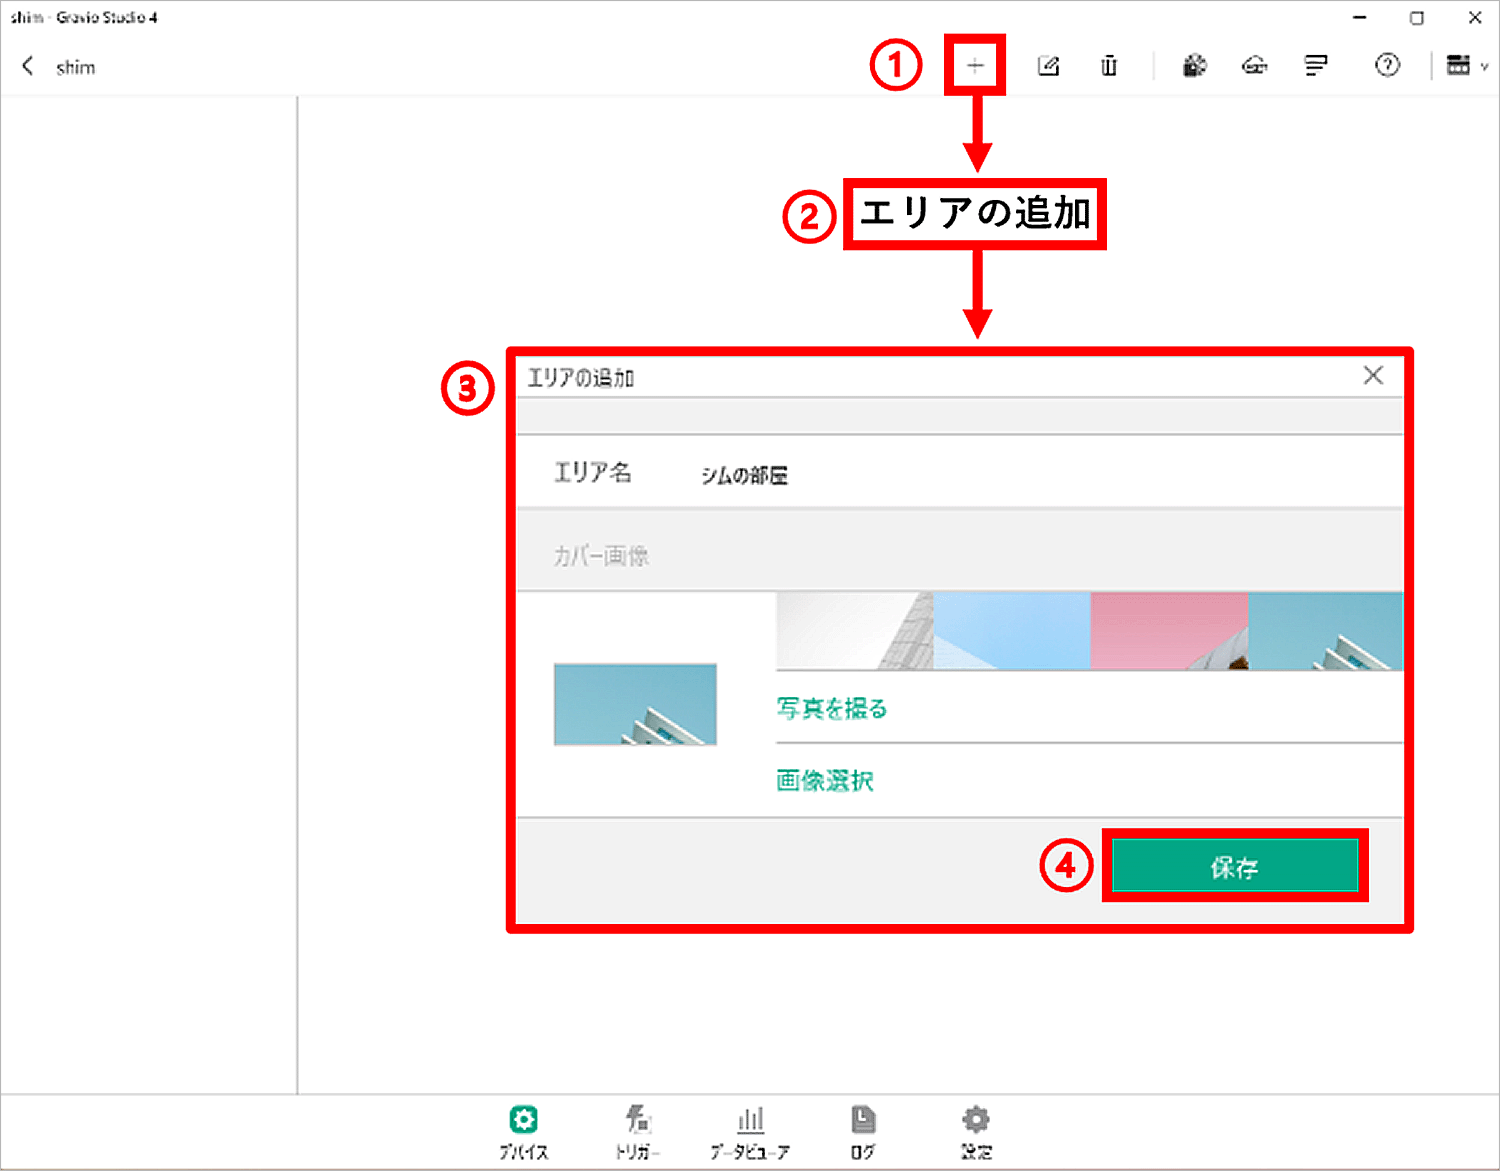Viewport: 1500px width, 1171px height.
Task: Click the カバー画像 label text
Action: (601, 556)
